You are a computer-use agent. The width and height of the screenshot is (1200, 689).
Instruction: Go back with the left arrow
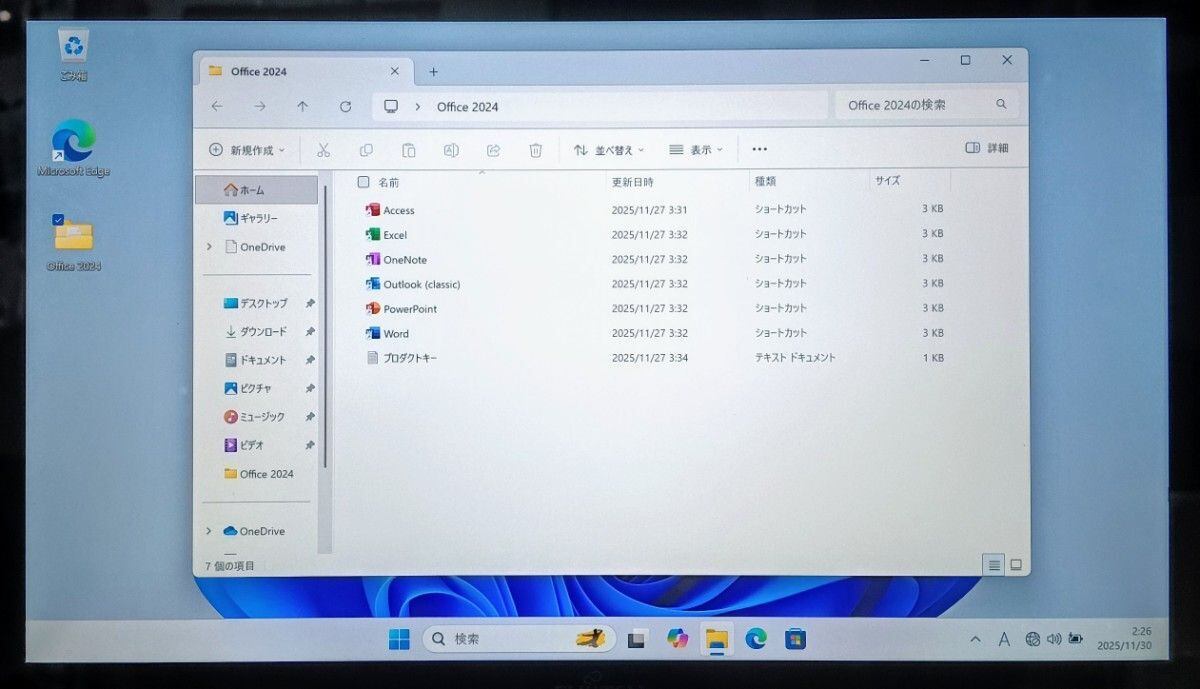tap(217, 106)
